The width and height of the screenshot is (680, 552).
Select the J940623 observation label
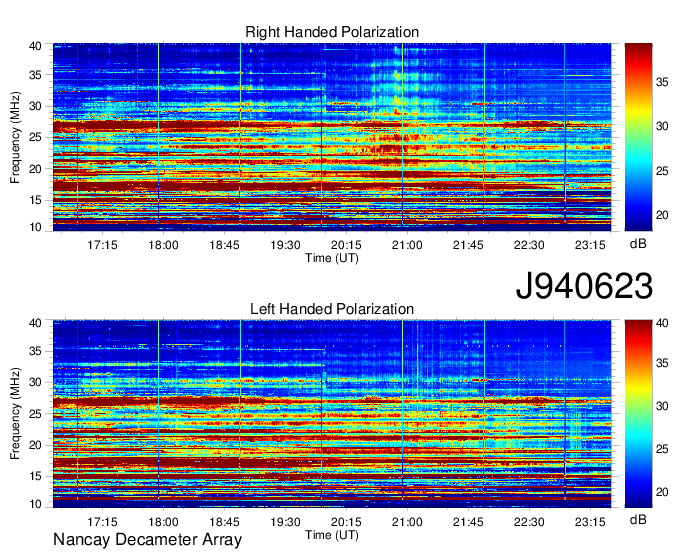584,286
